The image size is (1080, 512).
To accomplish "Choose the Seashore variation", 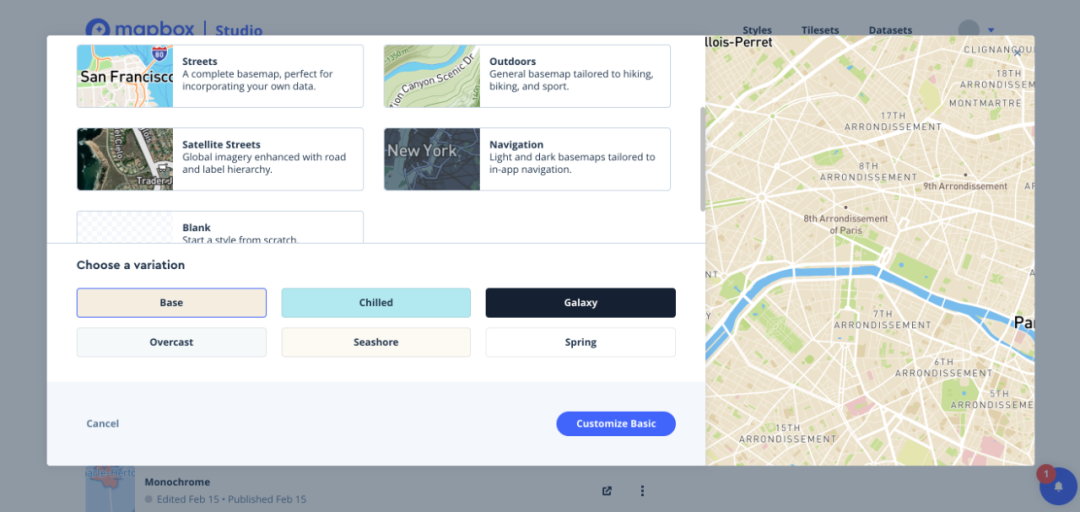I will click(376, 342).
